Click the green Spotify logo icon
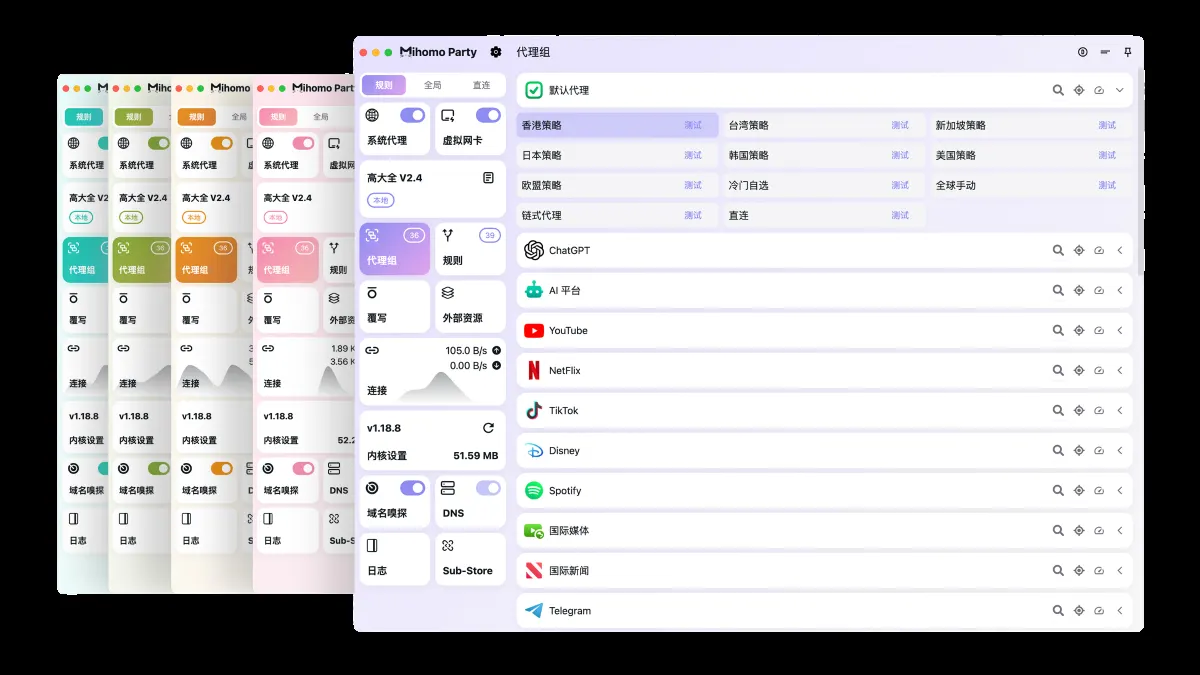The width and height of the screenshot is (1200, 675). click(534, 490)
